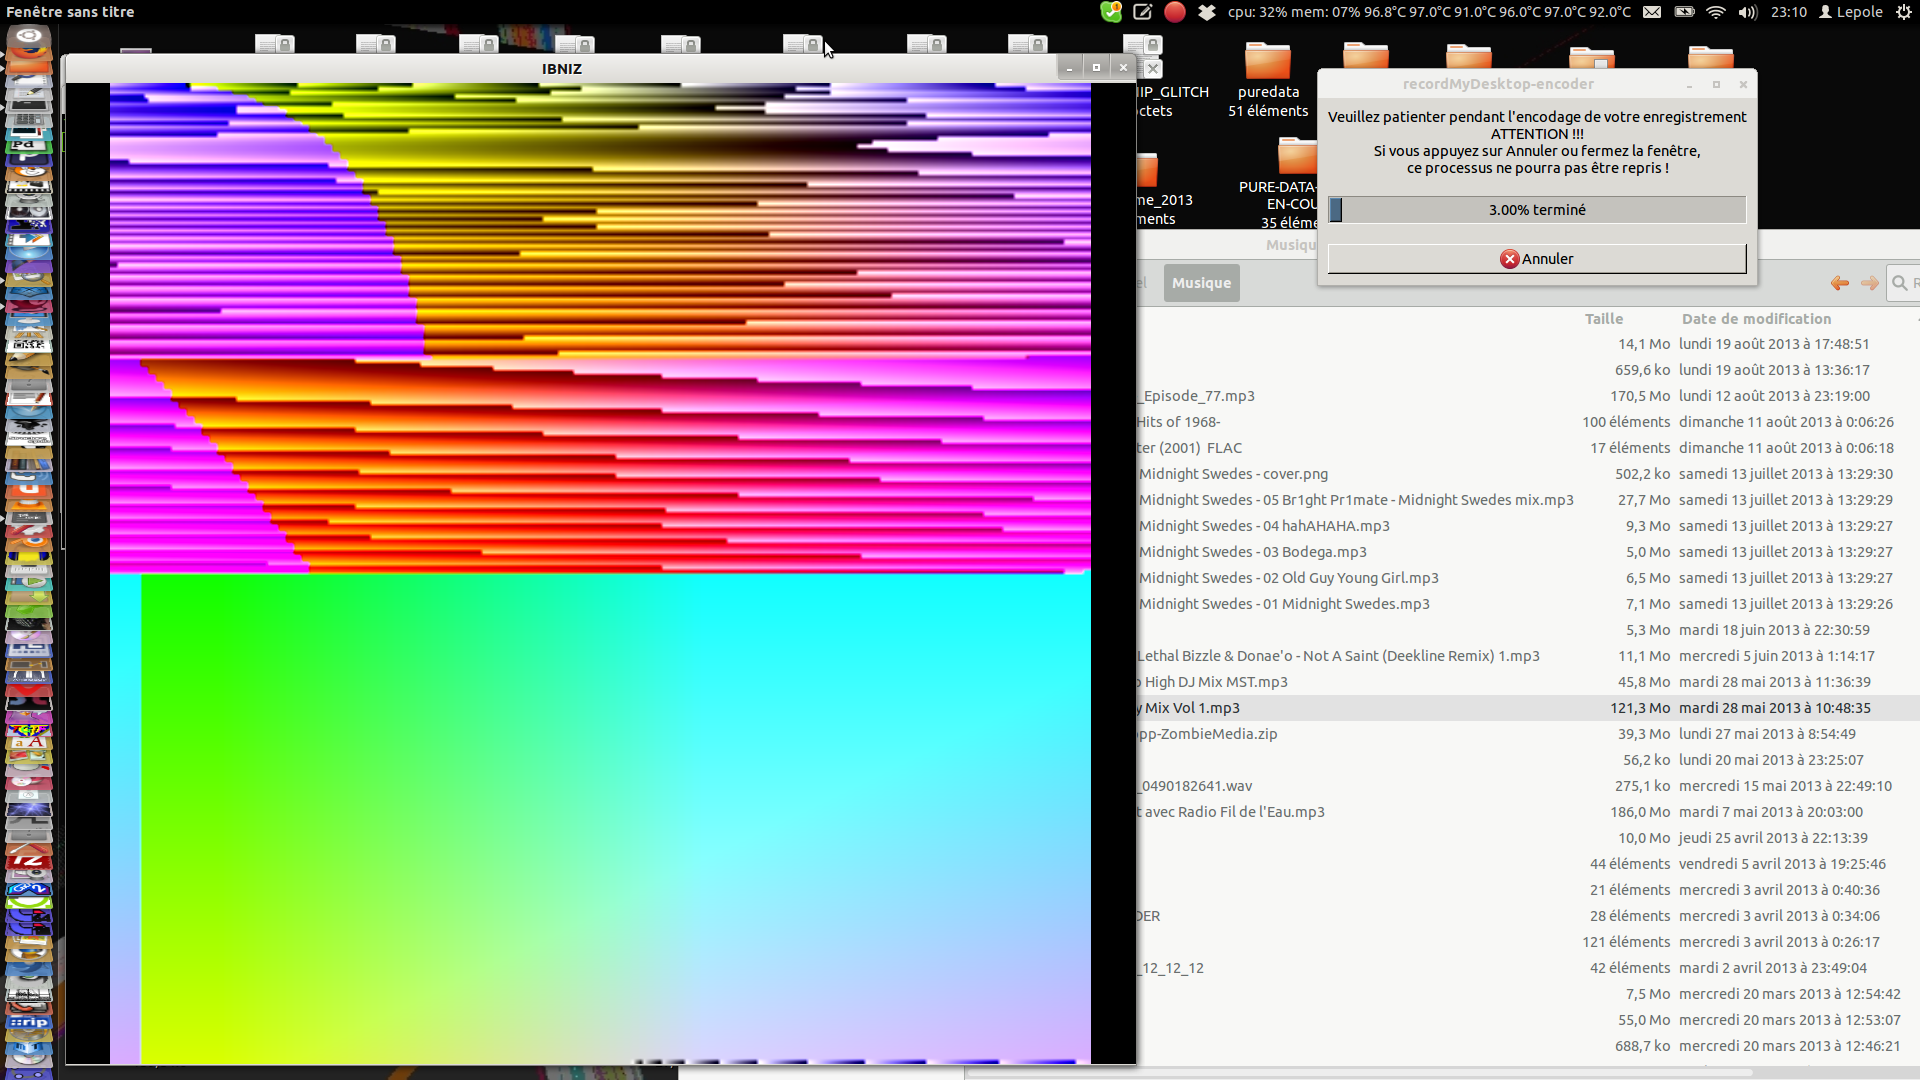Go back with the orange left arrow
This screenshot has width=1920, height=1080.
[1839, 283]
